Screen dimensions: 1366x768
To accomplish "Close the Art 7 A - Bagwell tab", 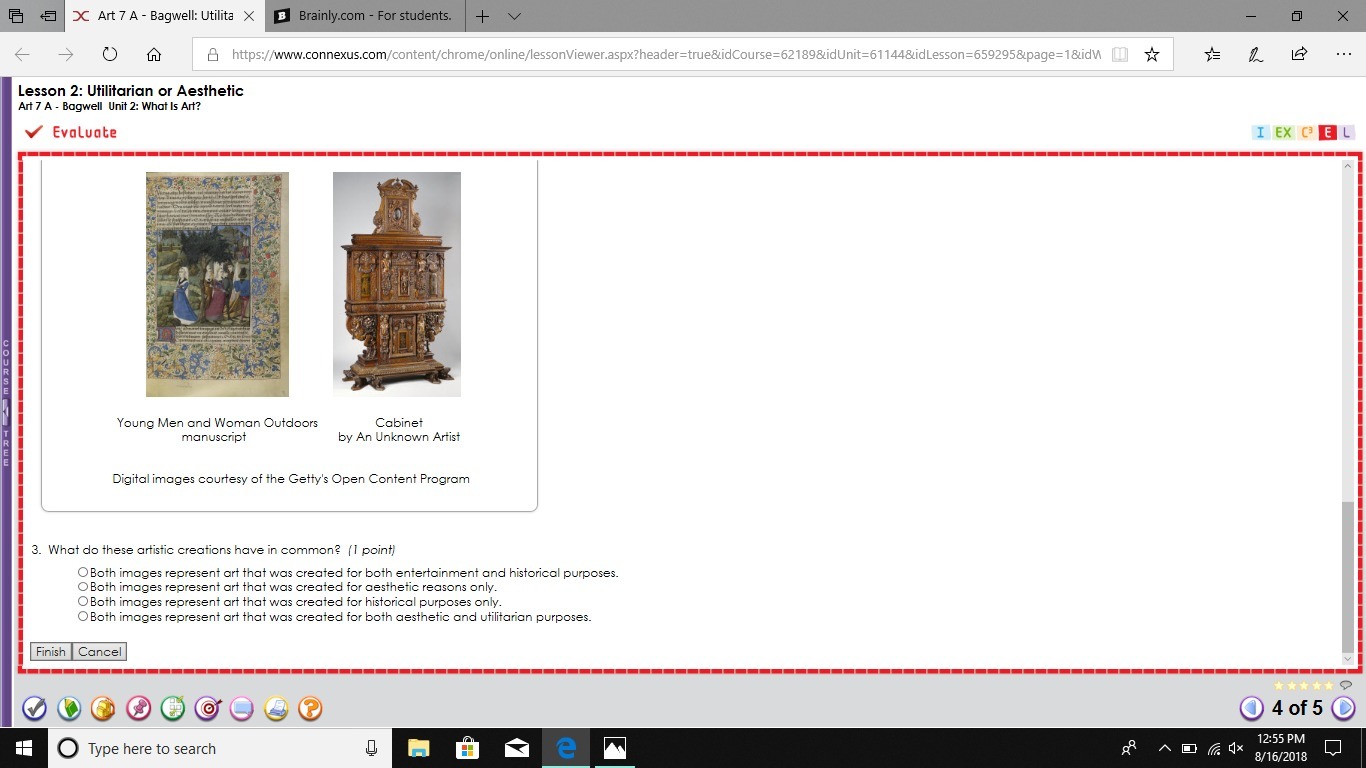I will [x=249, y=16].
